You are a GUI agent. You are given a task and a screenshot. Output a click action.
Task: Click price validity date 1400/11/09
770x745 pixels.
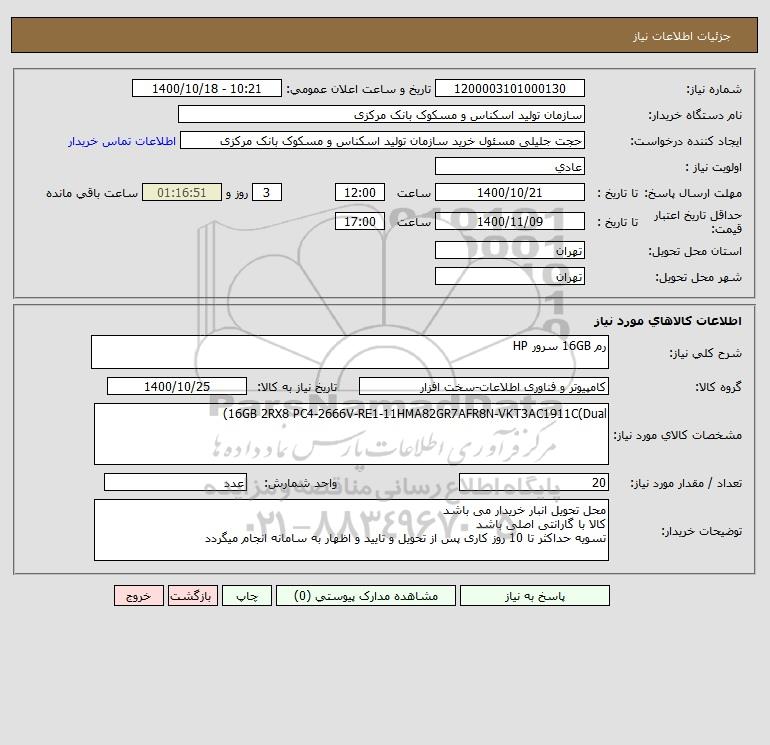(x=510, y=221)
